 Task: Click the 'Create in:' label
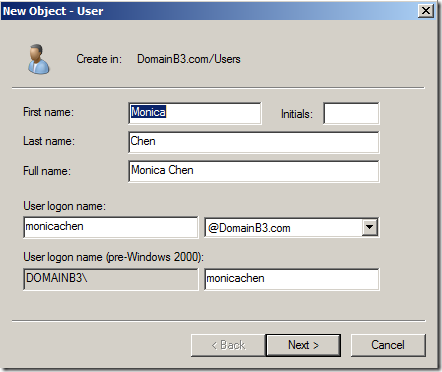tap(99, 59)
